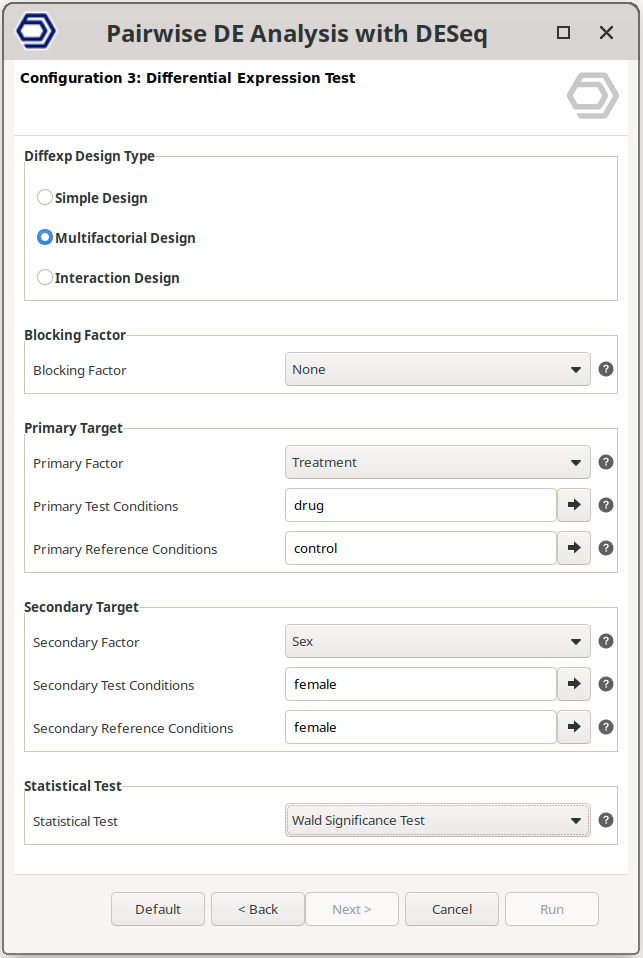Open the Blocking Factor dropdown
The image size is (643, 958).
click(x=437, y=369)
